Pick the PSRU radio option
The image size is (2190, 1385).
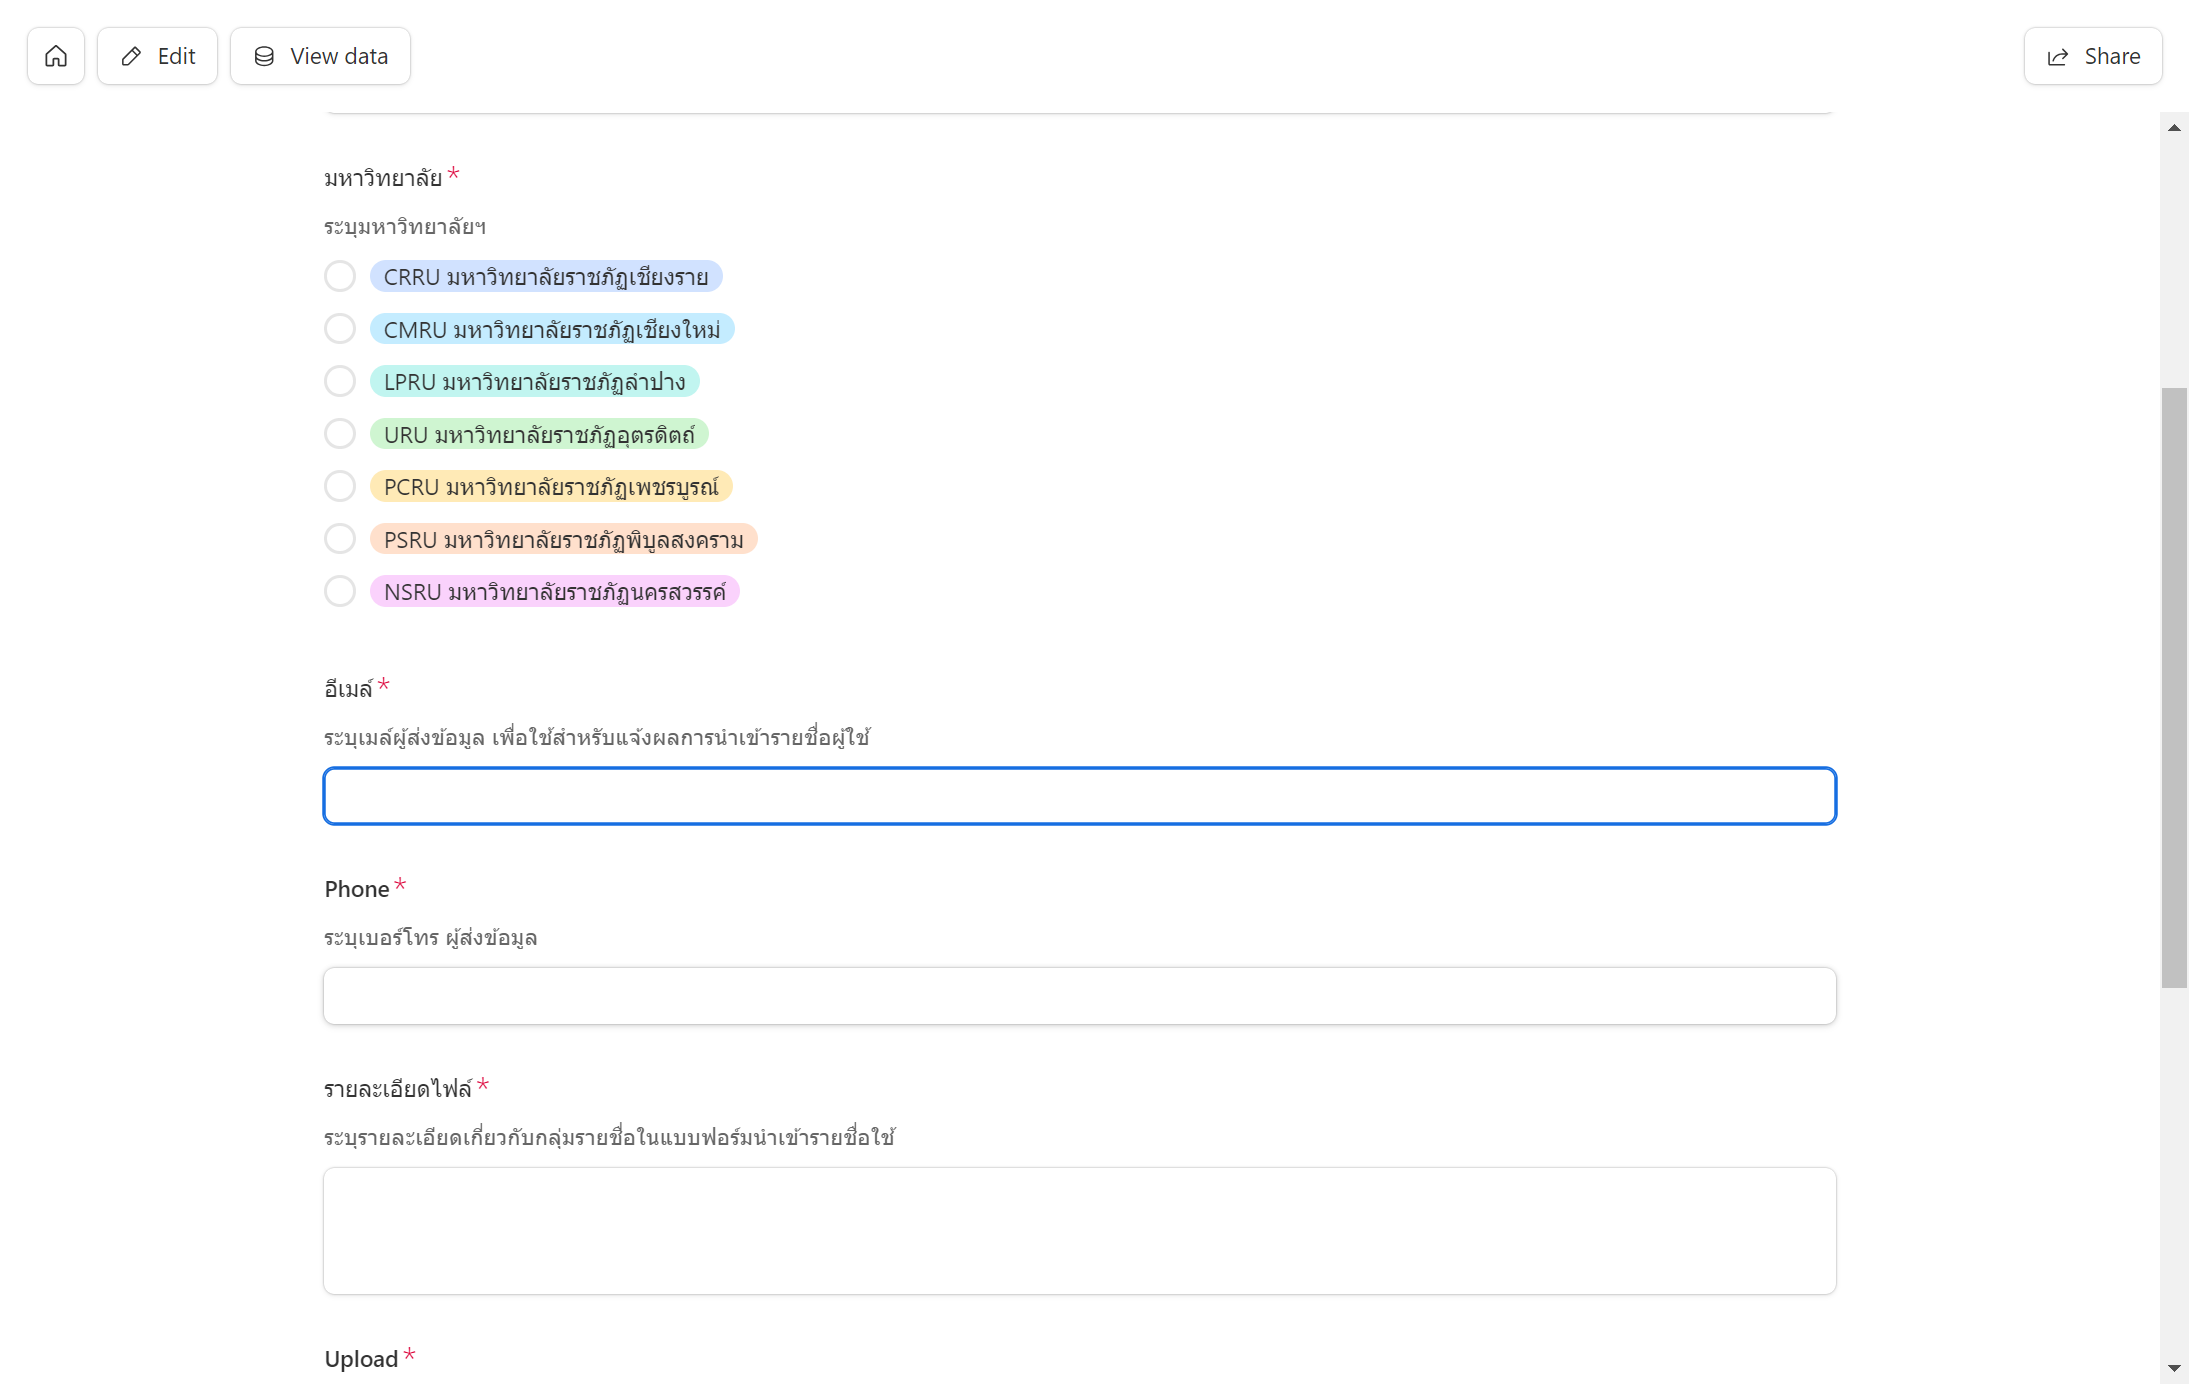pos(340,539)
